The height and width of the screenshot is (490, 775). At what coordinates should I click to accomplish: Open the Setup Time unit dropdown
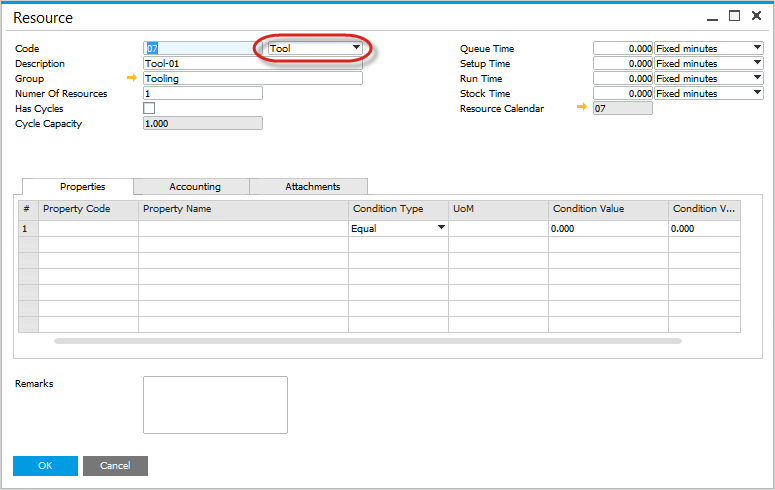709,63
